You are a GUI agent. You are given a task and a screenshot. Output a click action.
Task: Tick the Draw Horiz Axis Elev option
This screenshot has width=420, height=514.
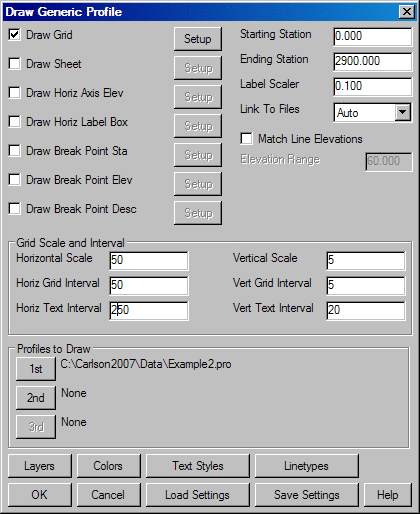tap(14, 93)
